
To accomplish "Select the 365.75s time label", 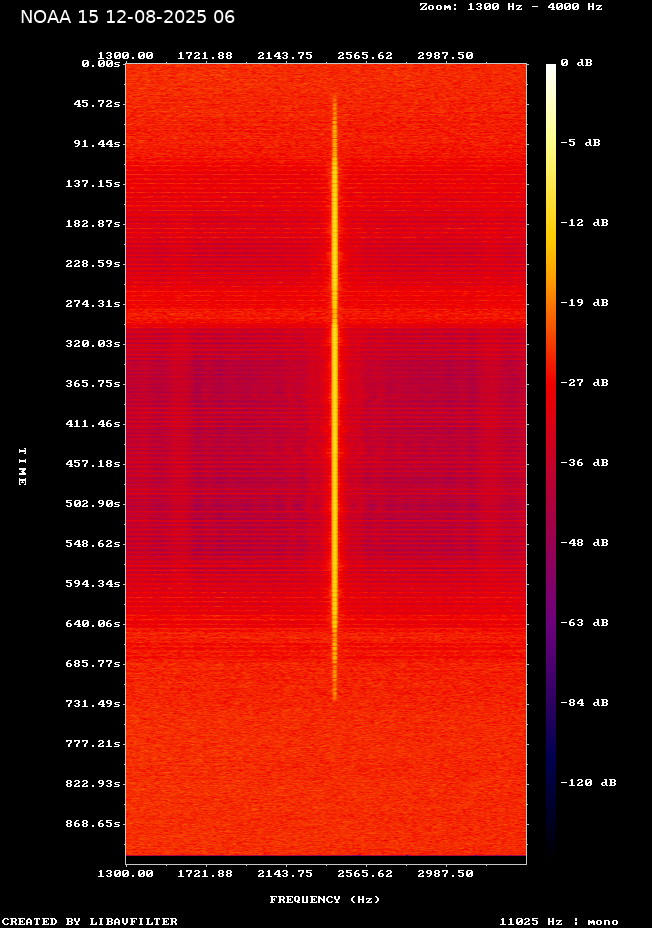I will (93, 384).
